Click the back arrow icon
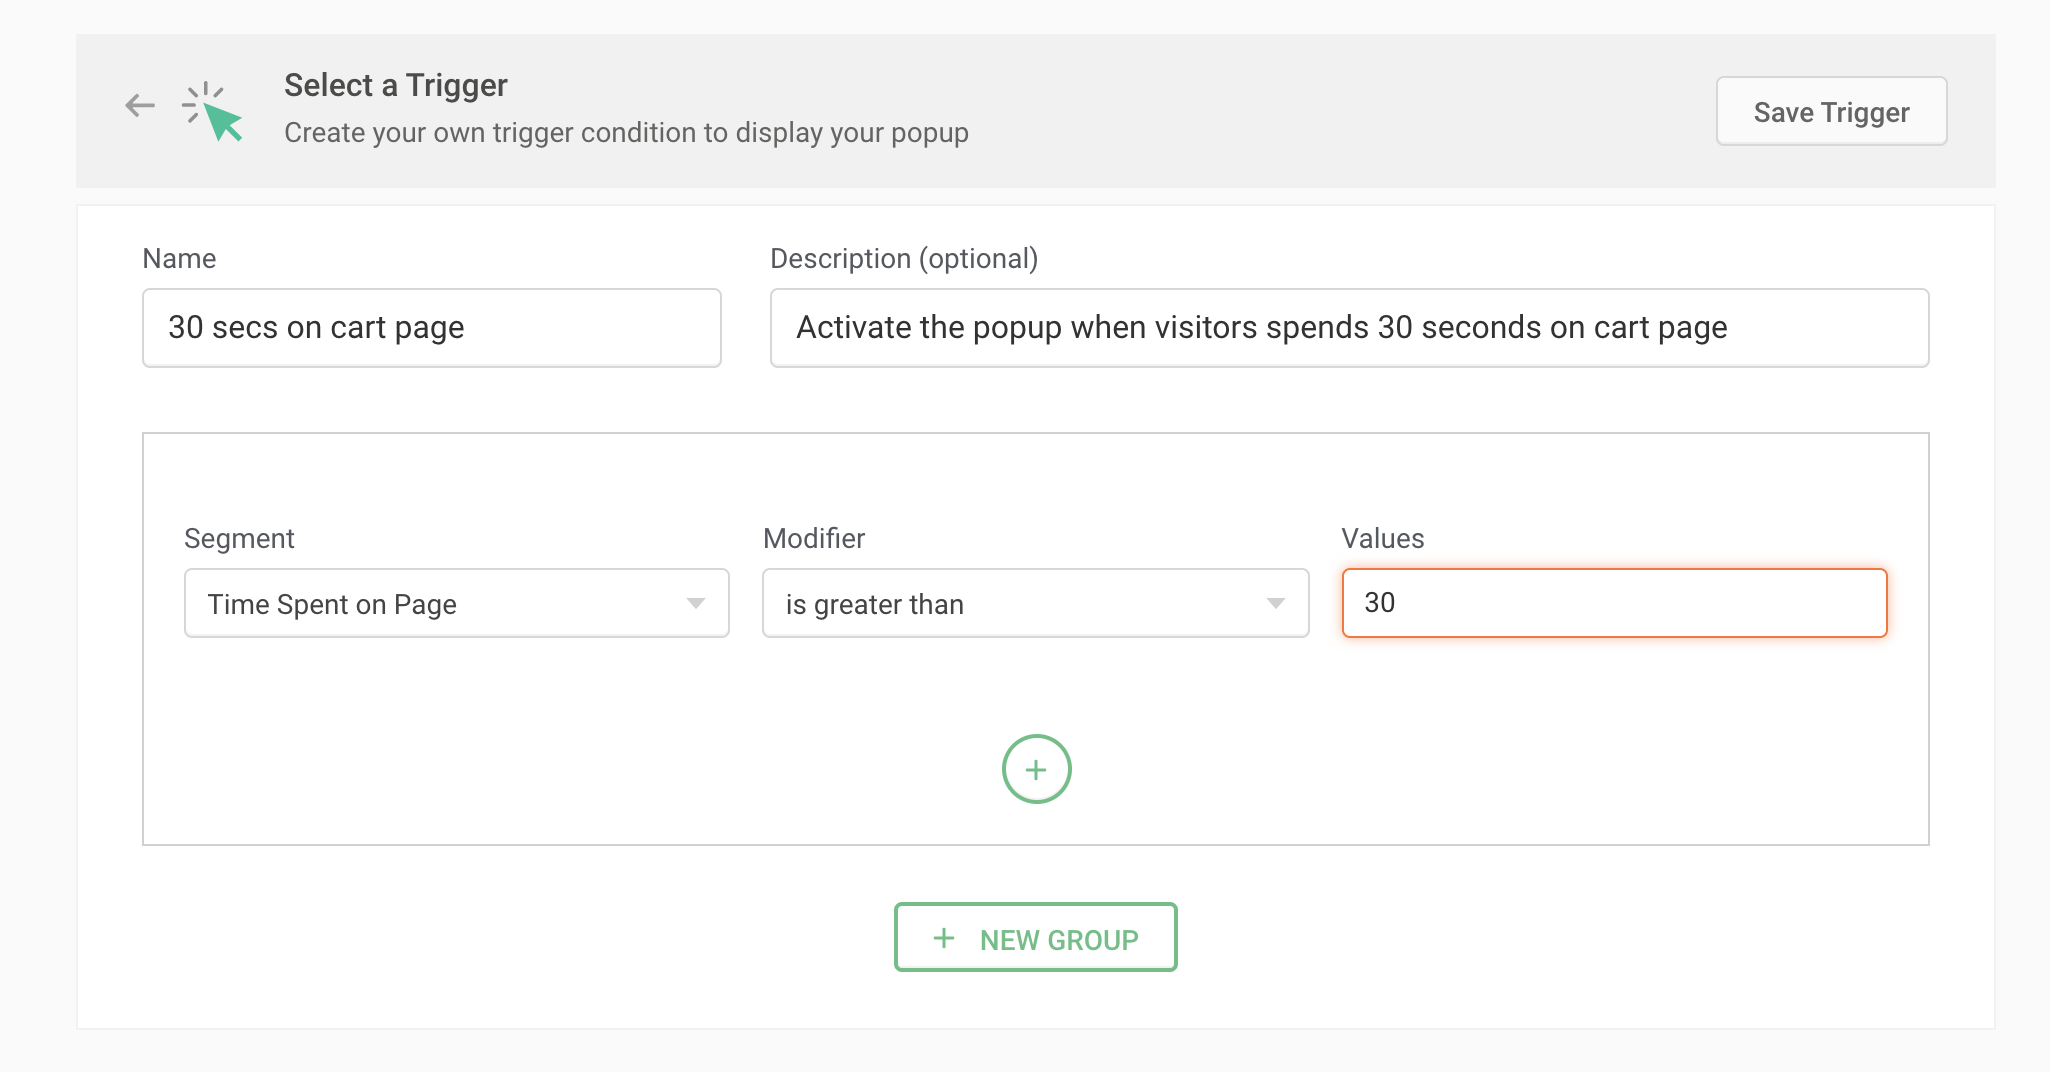The image size is (2050, 1072). coord(140,105)
